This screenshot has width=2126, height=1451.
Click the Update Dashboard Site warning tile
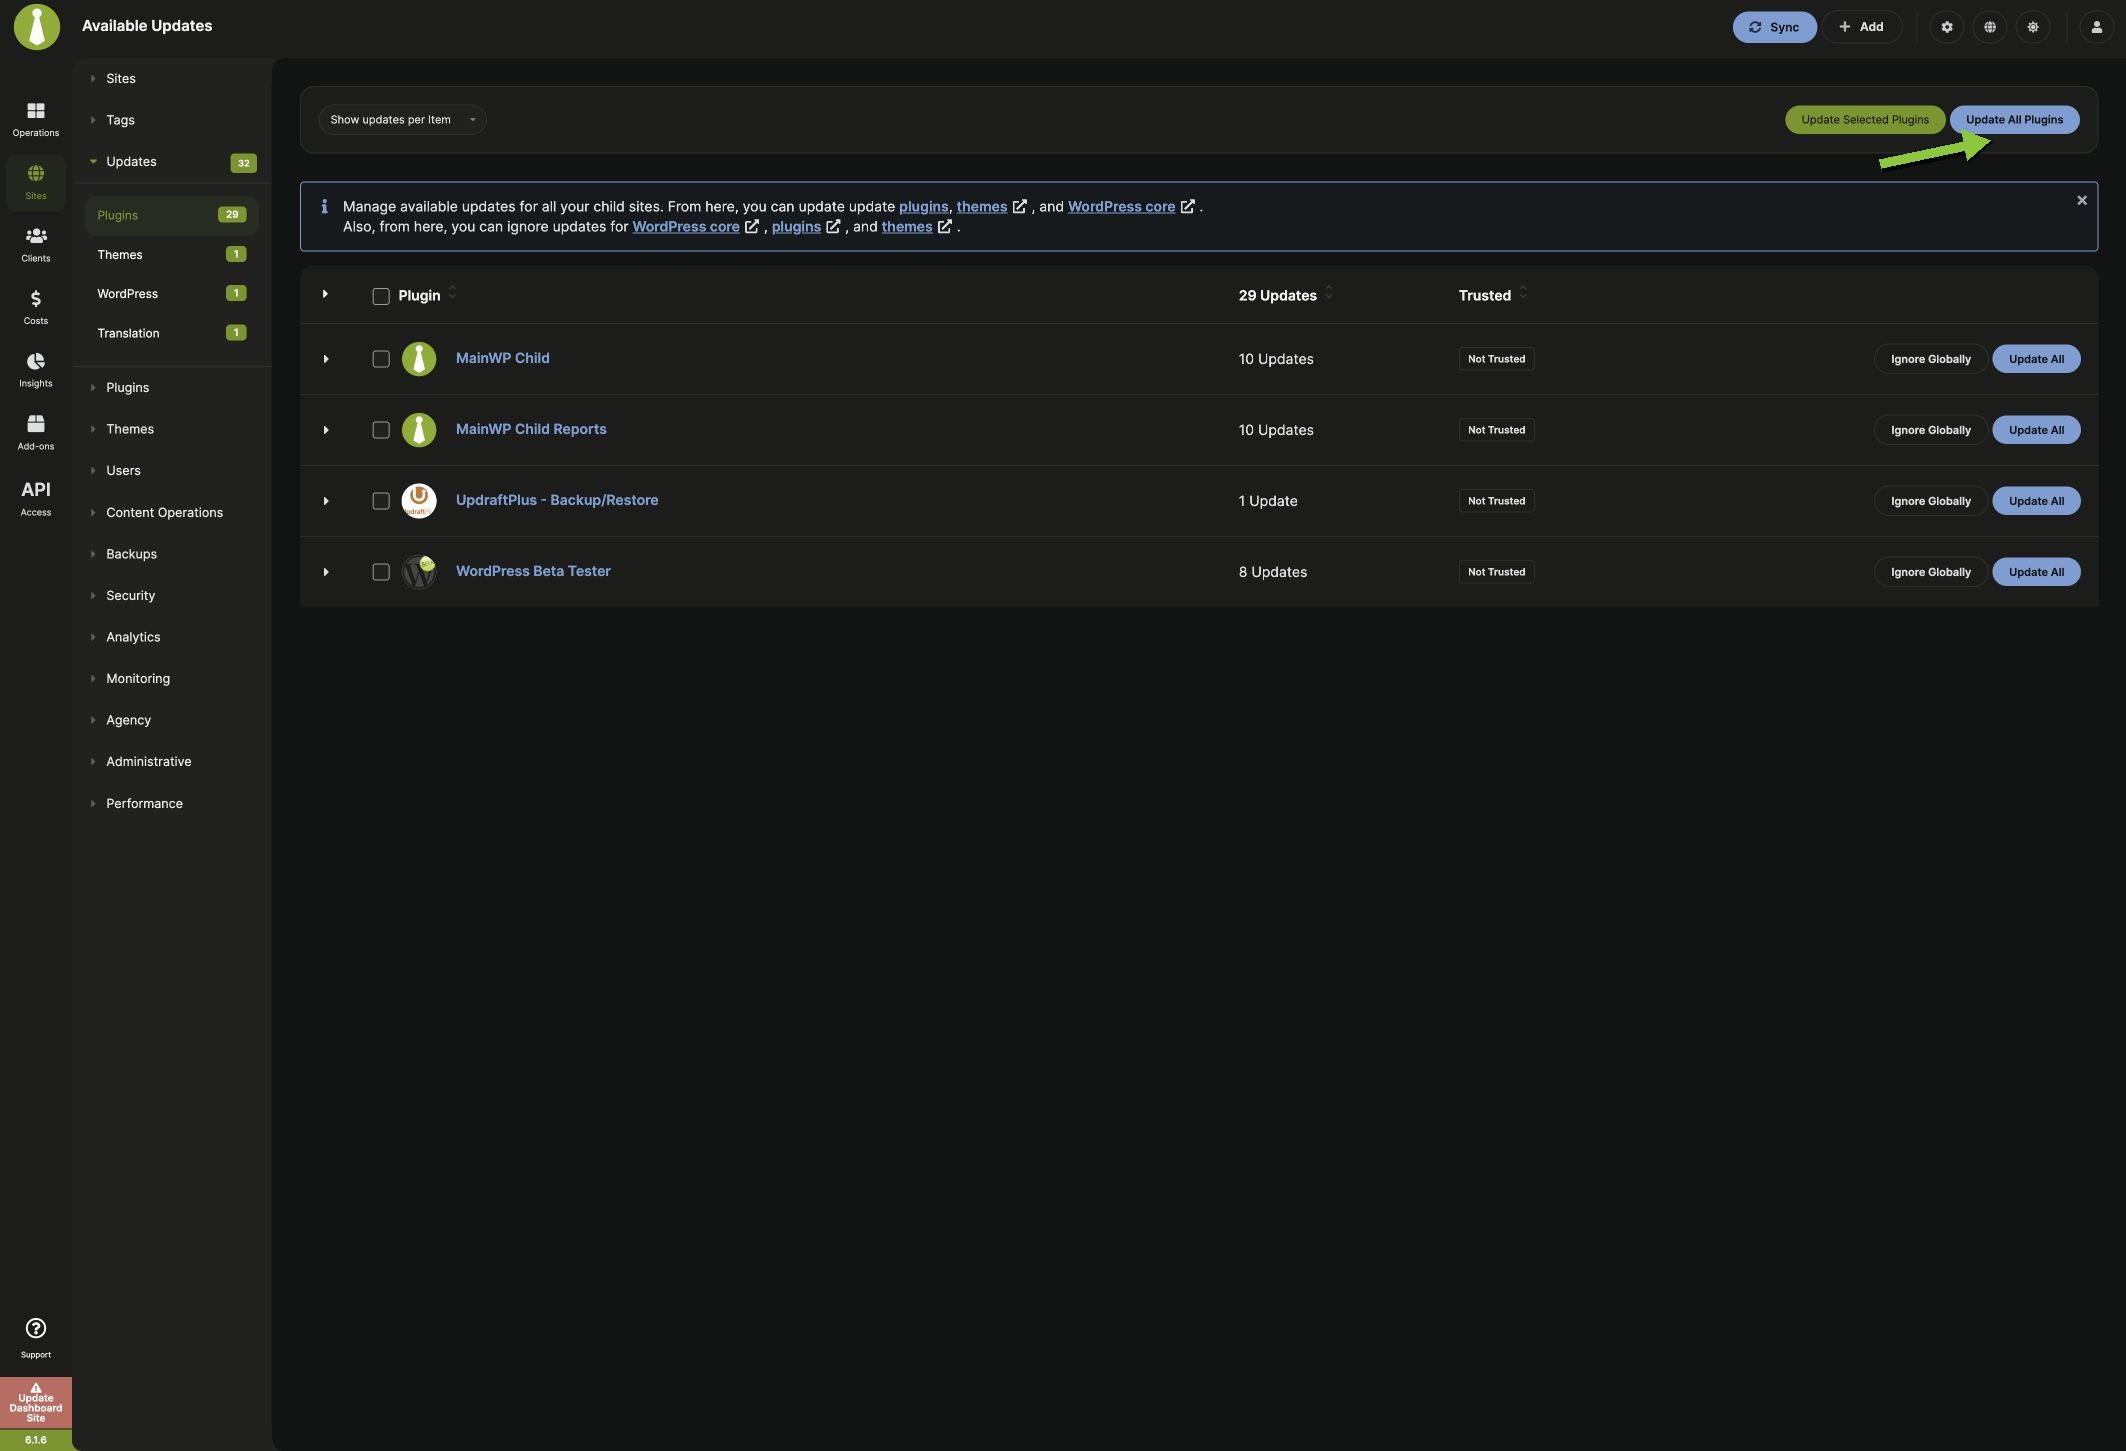point(36,1404)
